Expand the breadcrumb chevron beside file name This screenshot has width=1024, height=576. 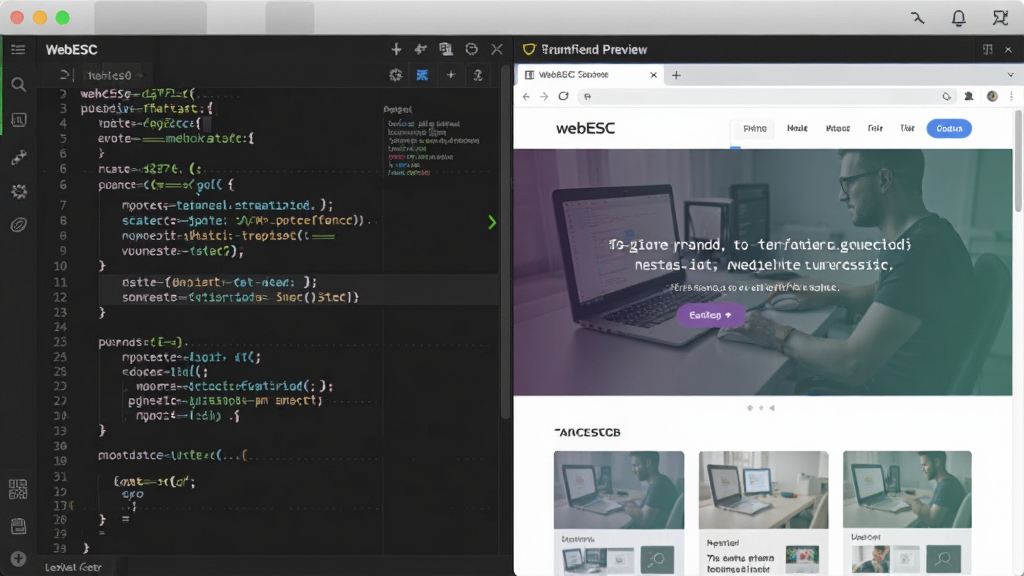coord(139,76)
